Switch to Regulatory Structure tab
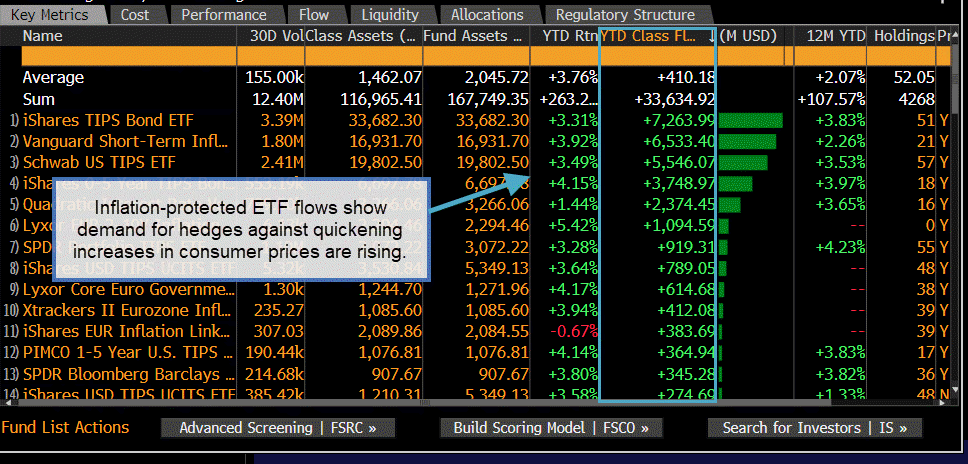This screenshot has width=968, height=464. coord(624,15)
